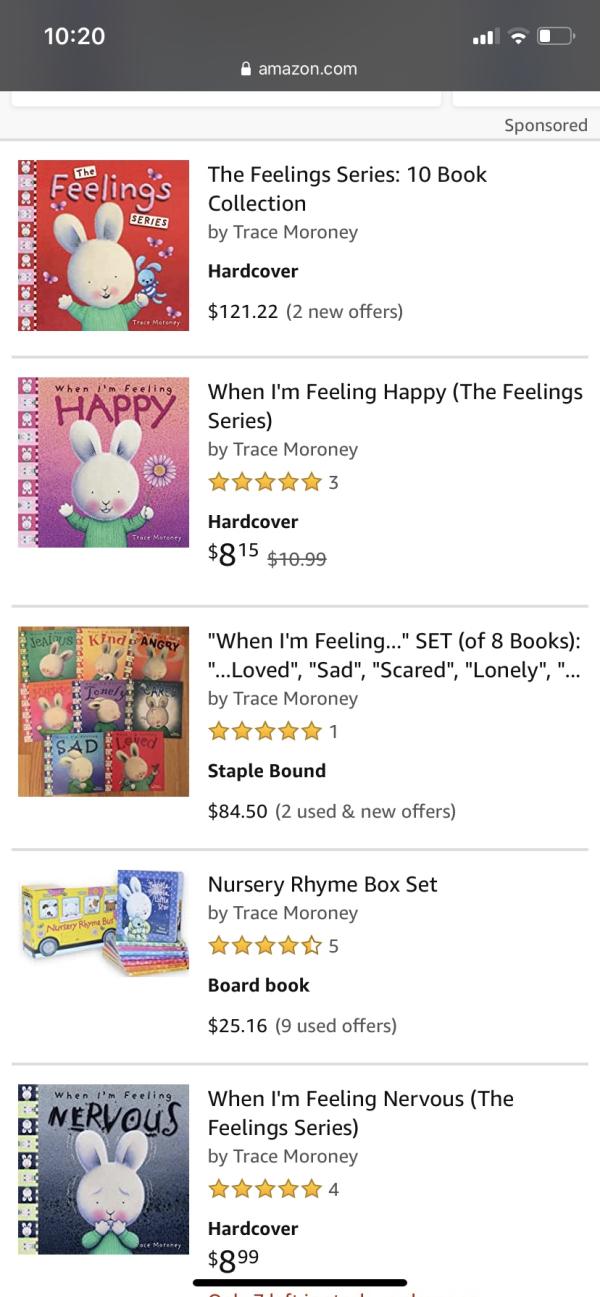600x1297 pixels.
Task: View the 2 new offers link
Action: click(344, 311)
